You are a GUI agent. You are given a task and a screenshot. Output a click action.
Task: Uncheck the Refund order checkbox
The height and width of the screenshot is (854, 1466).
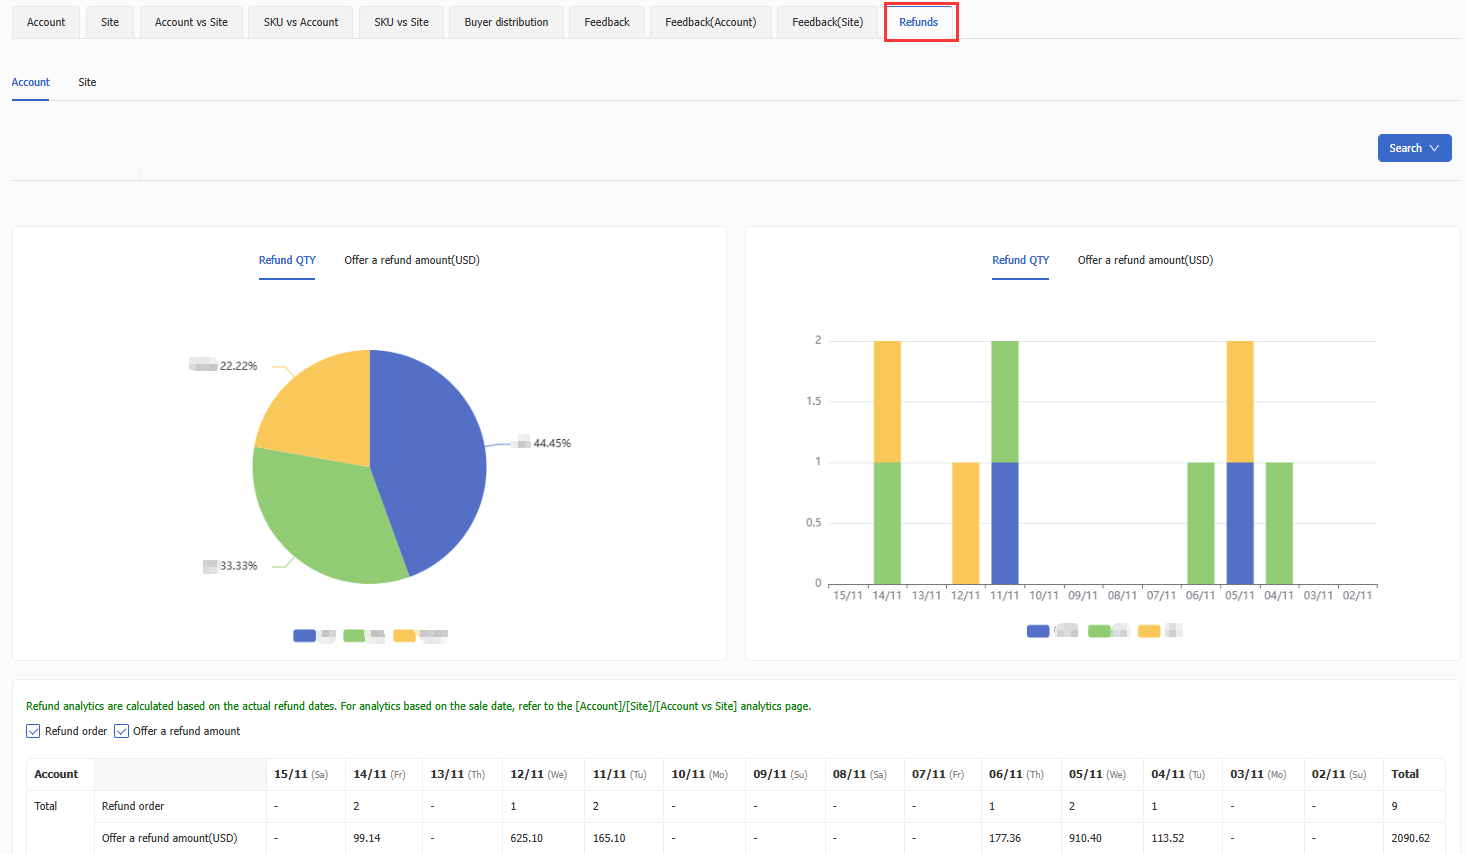[33, 731]
